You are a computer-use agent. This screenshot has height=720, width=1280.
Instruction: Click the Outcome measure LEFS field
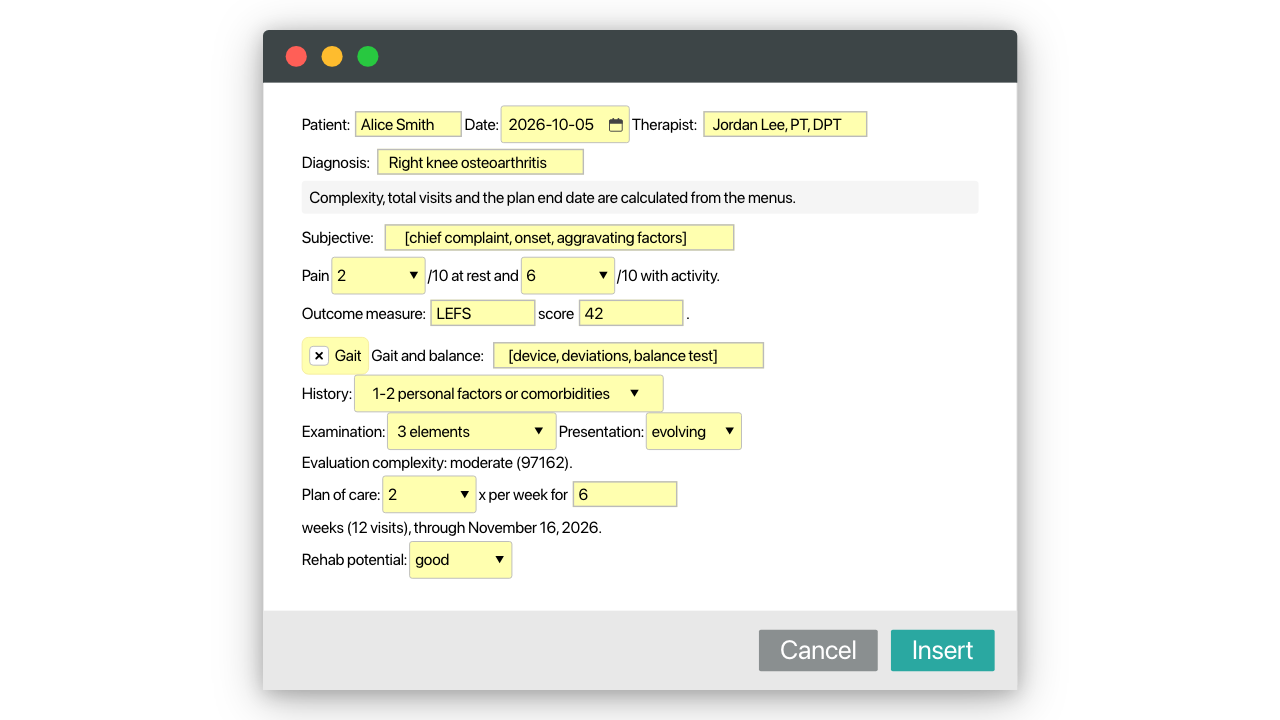483,313
